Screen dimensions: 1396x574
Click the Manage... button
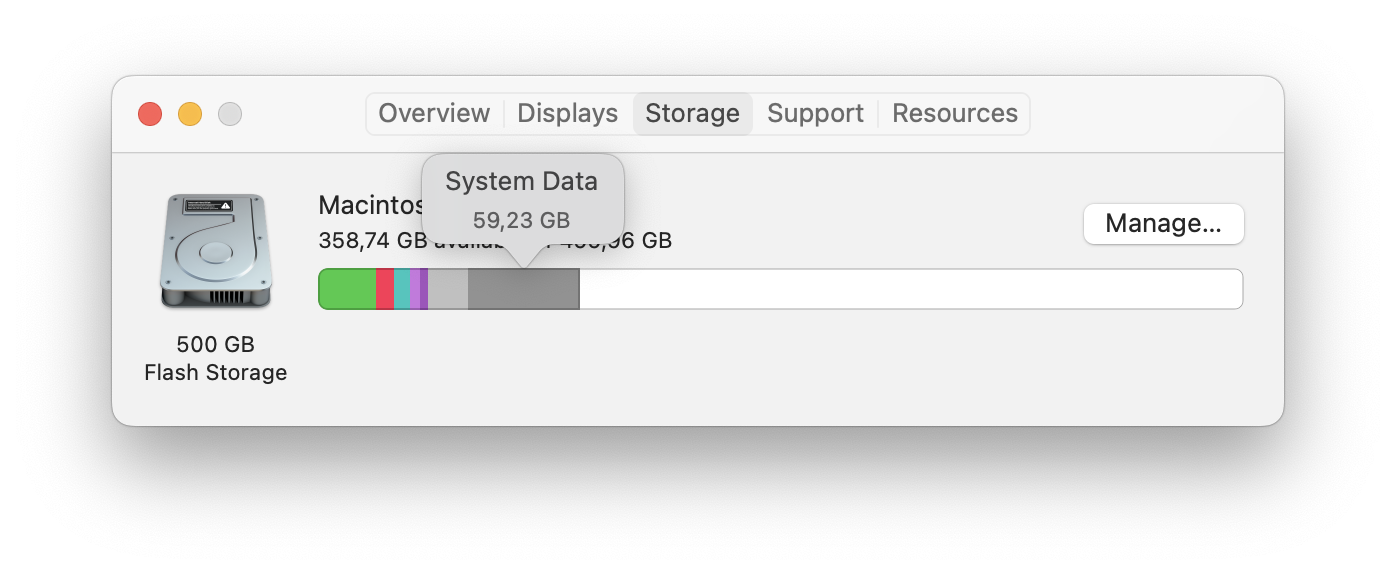[x=1163, y=224]
